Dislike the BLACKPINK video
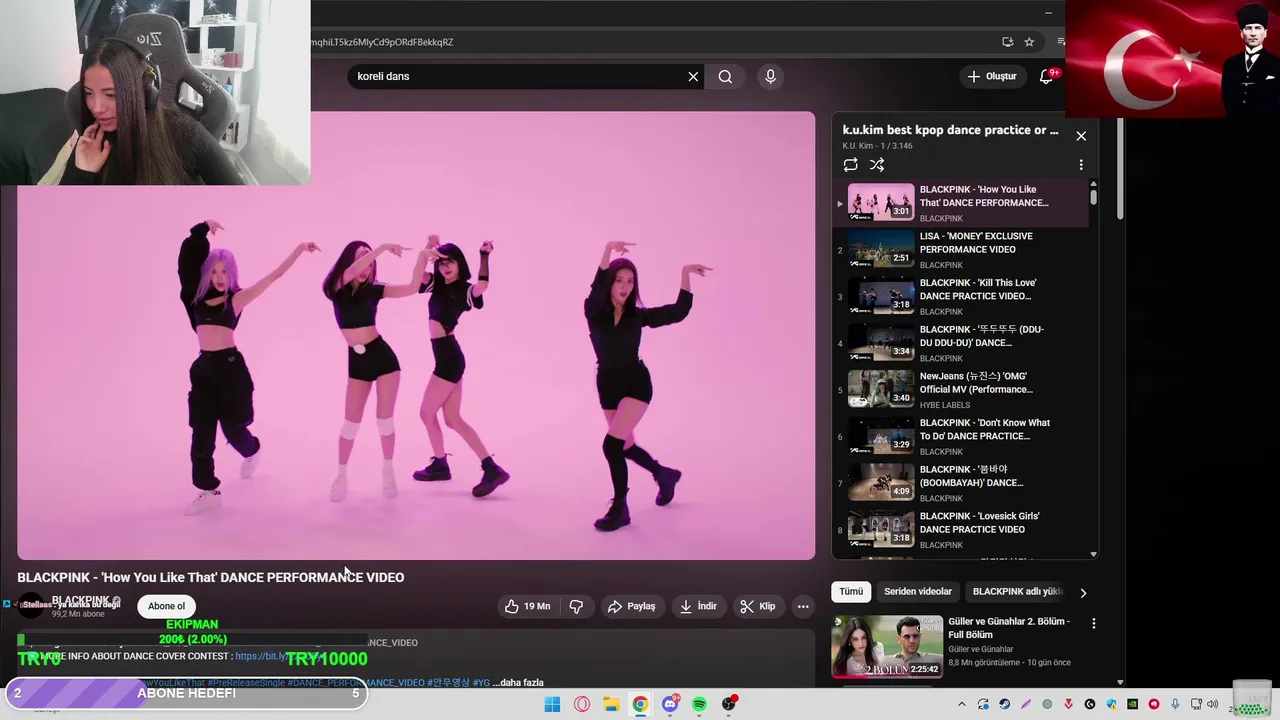The image size is (1280, 720). [x=576, y=606]
